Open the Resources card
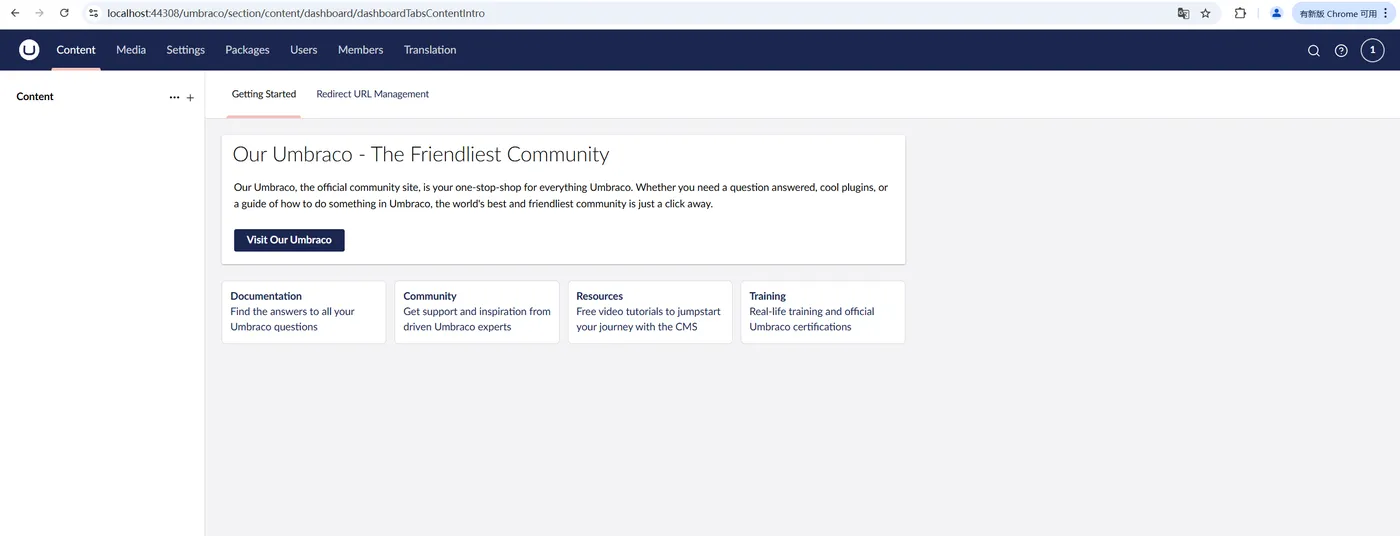The width and height of the screenshot is (1400, 536). point(650,312)
